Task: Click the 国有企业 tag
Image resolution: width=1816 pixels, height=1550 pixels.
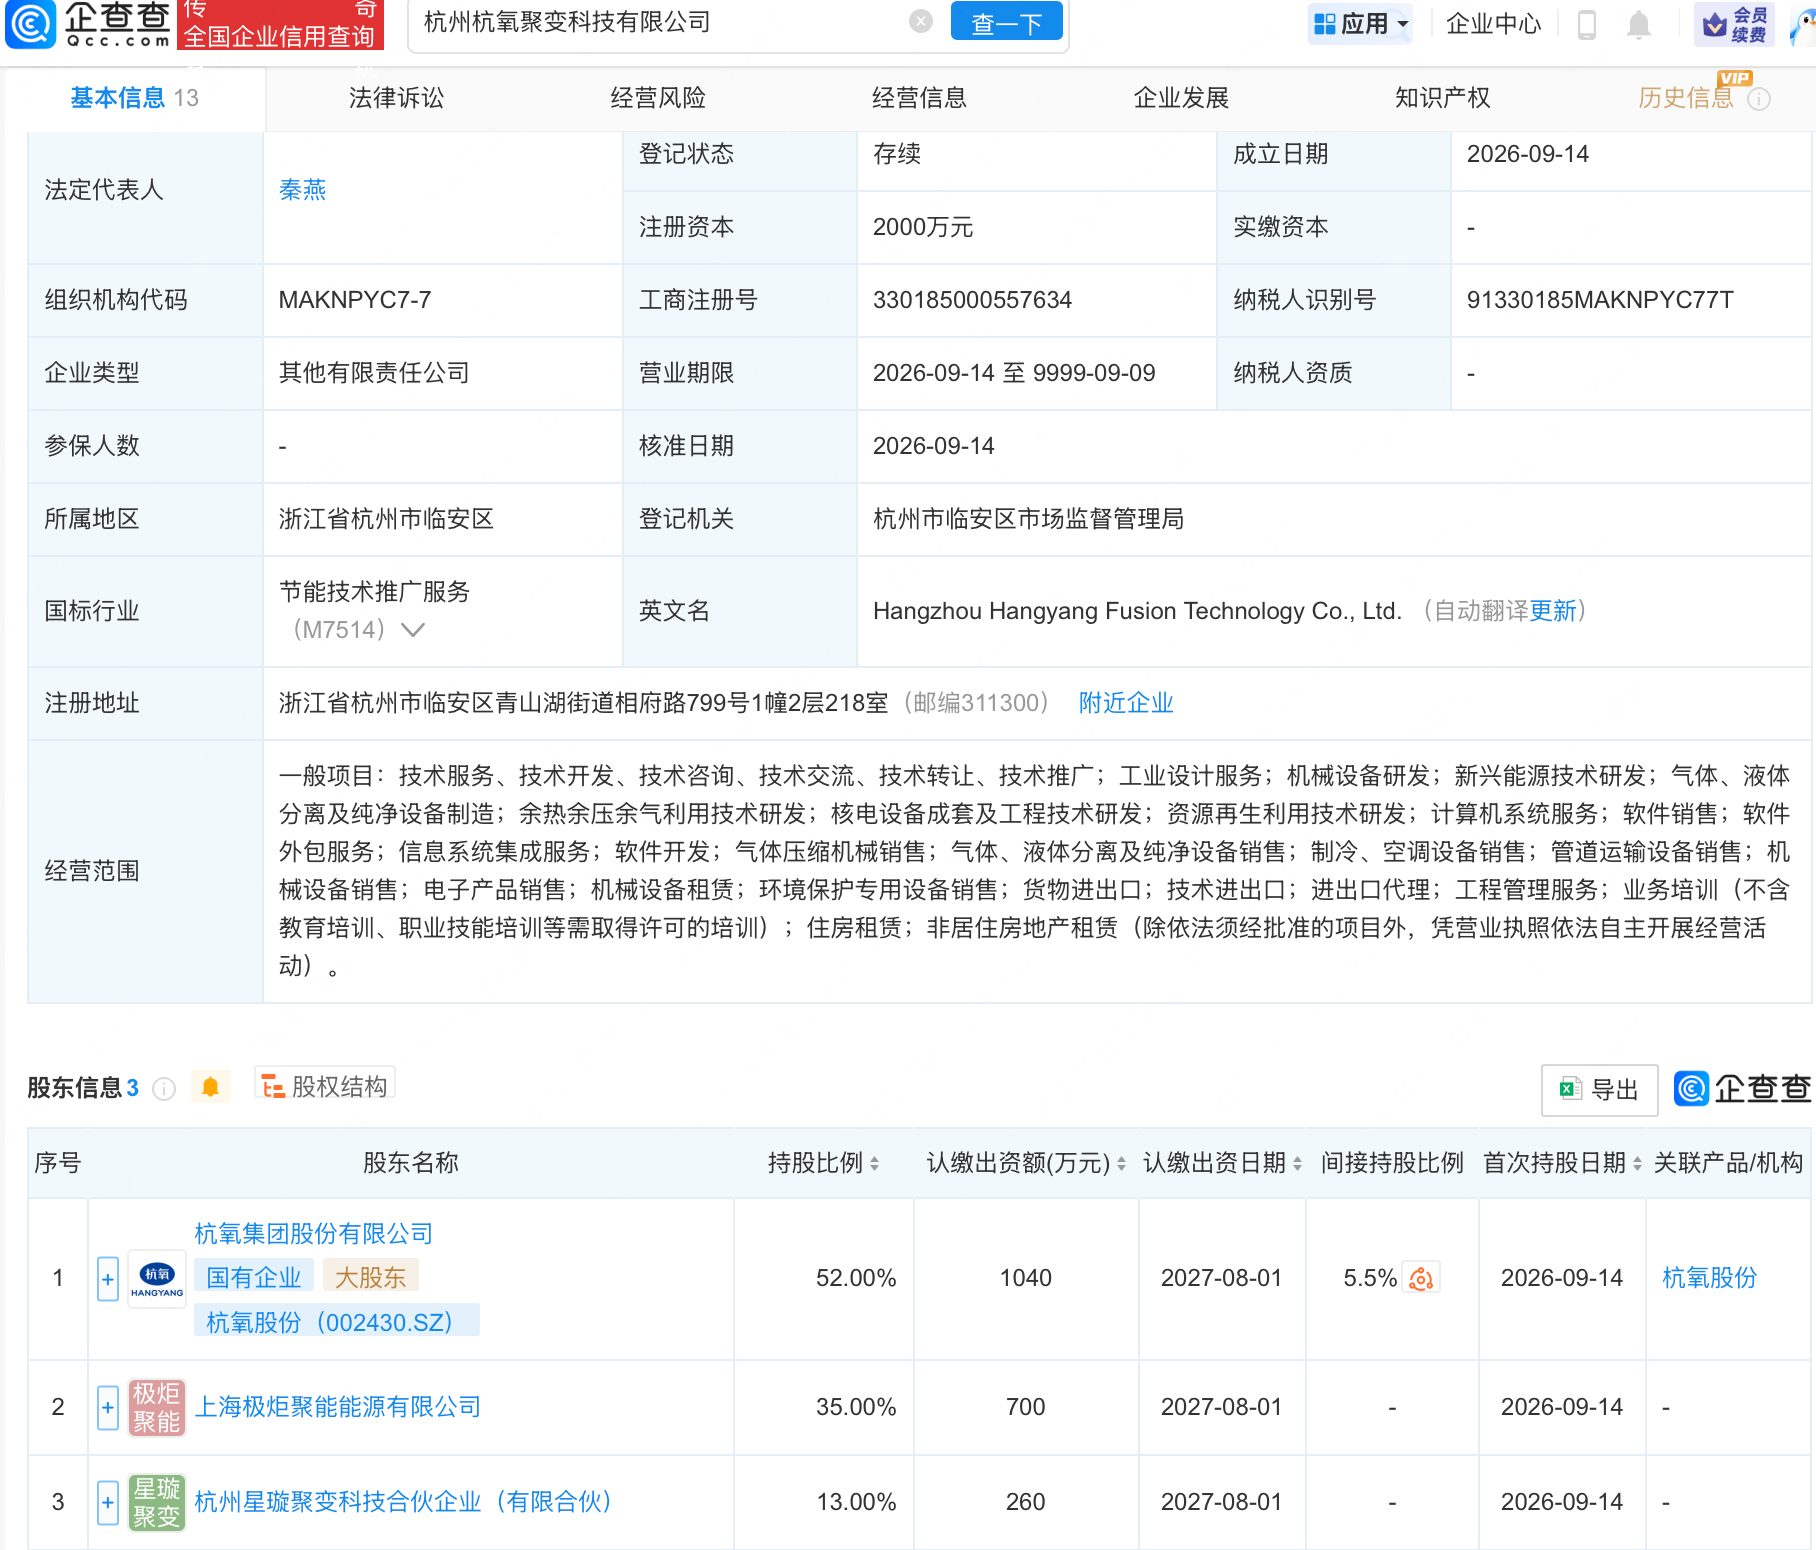Action: coord(254,1278)
